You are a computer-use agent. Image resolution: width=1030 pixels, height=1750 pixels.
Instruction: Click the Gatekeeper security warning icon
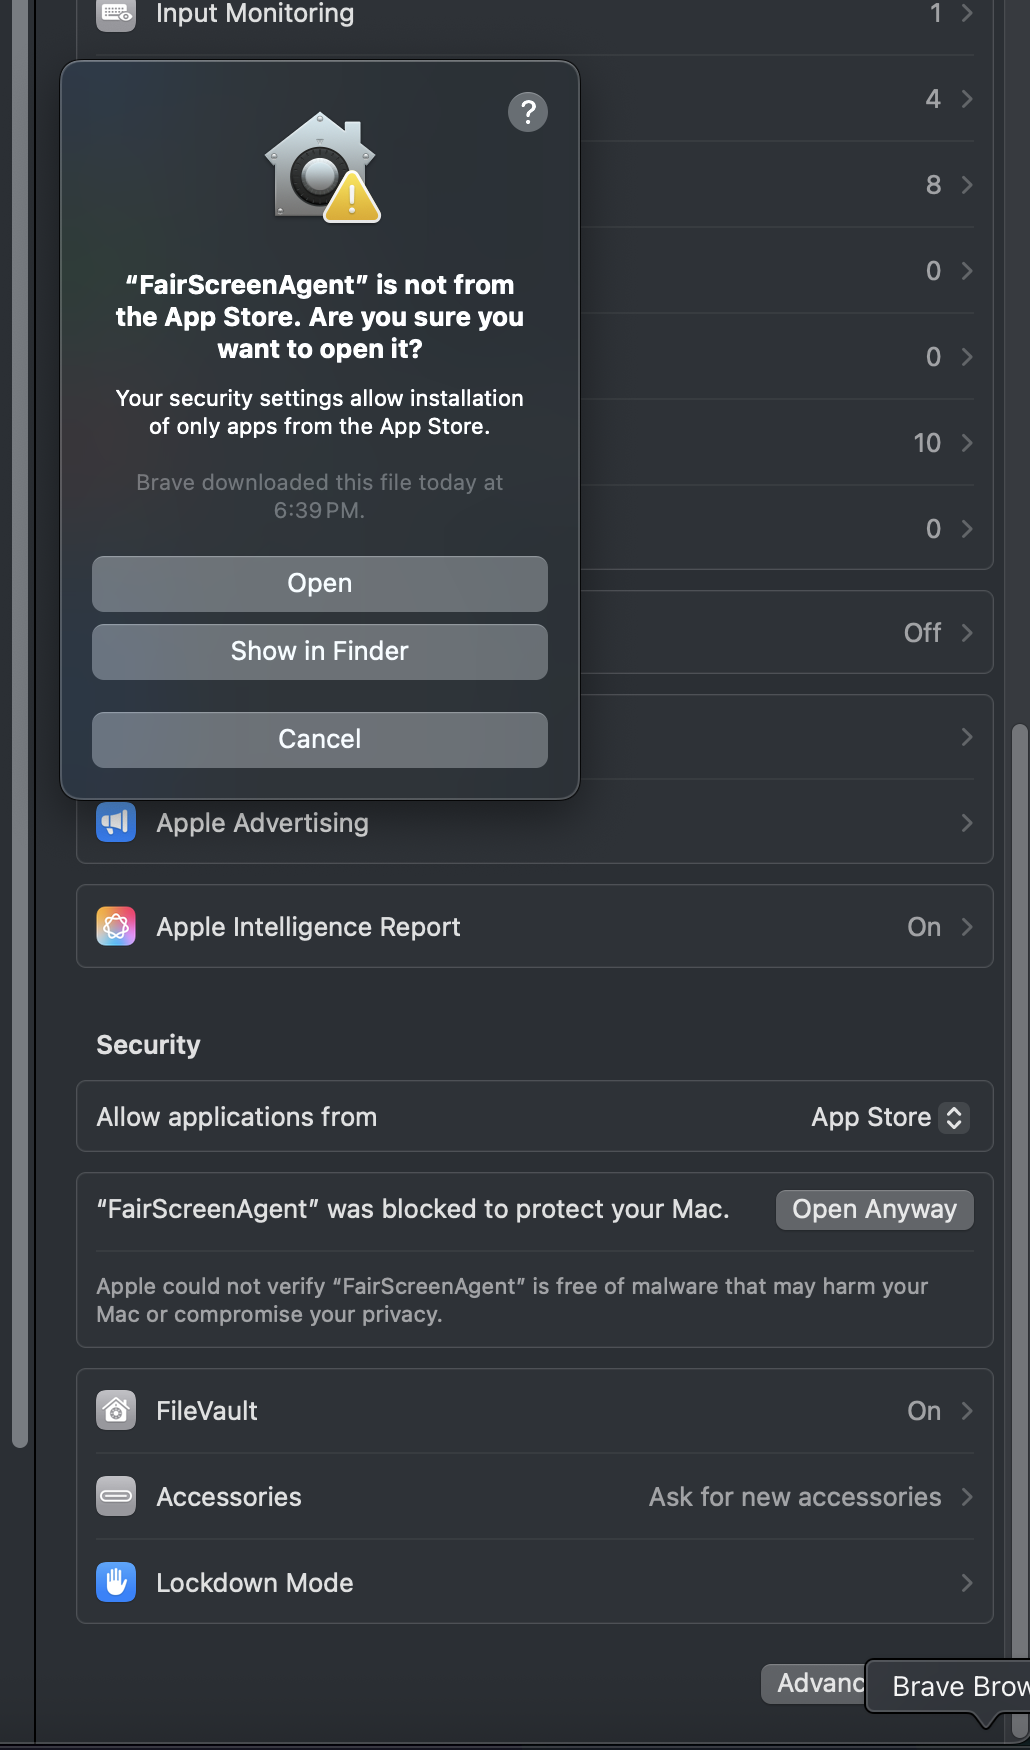(x=321, y=168)
